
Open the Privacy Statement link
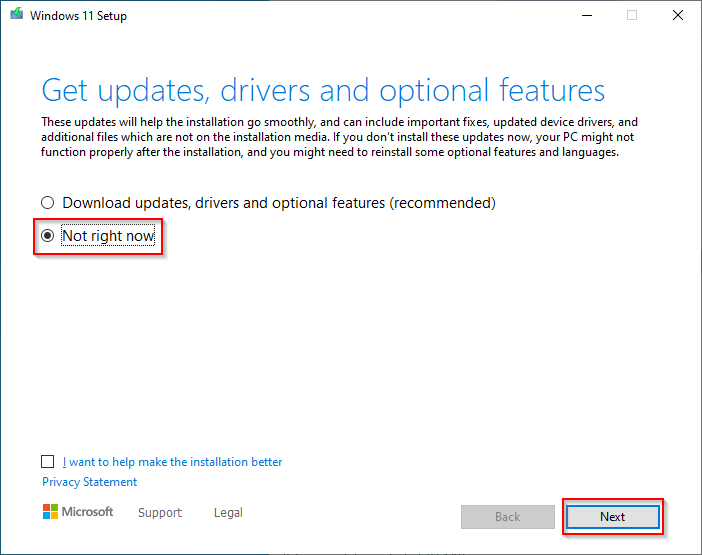(90, 482)
